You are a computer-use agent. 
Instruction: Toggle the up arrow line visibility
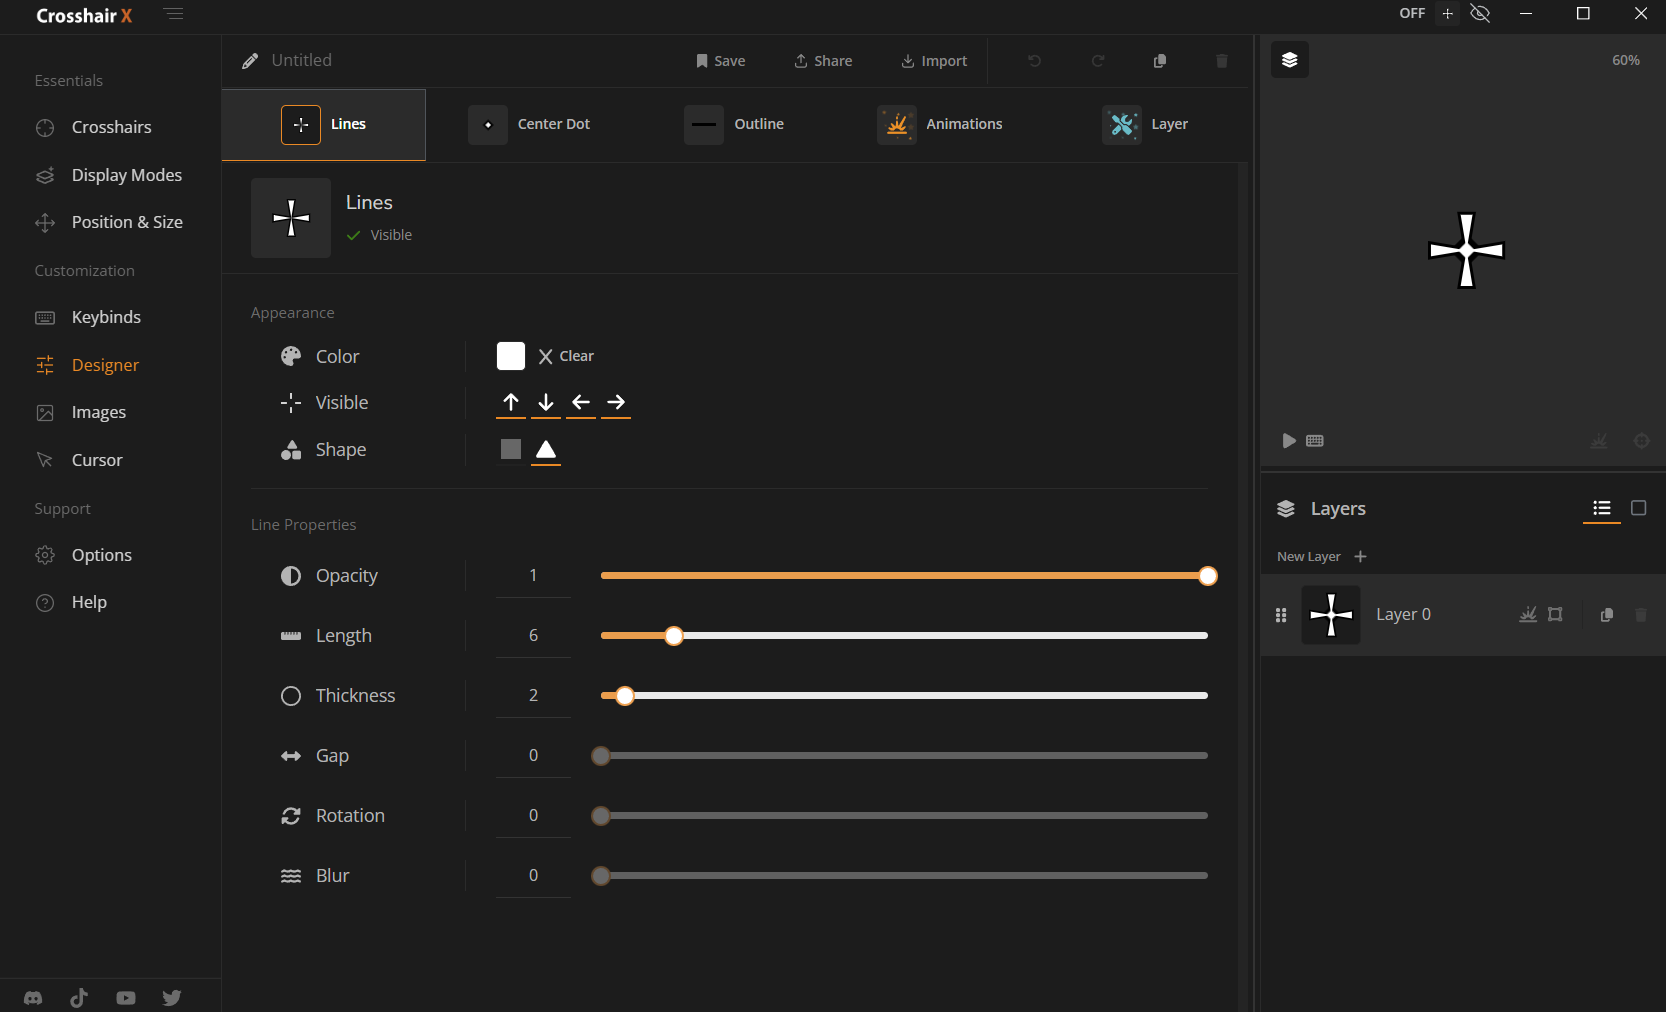tap(511, 402)
